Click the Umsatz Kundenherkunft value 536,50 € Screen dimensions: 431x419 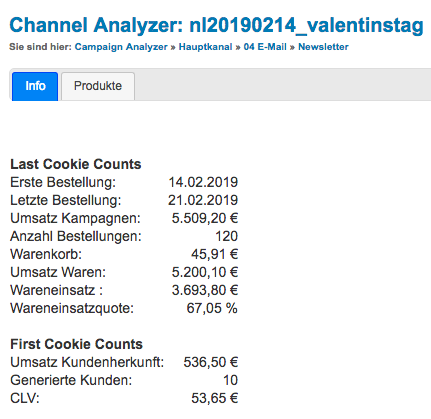(211, 362)
